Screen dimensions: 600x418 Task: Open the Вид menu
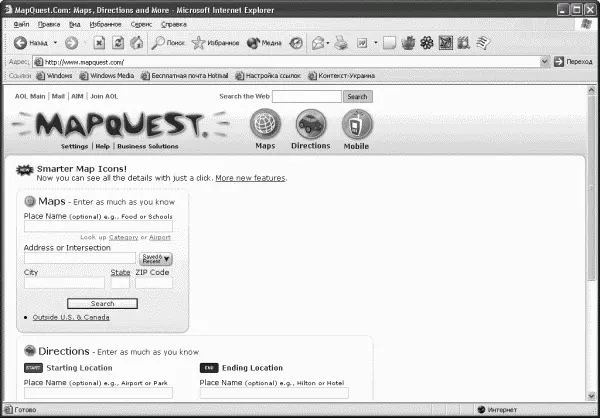tap(75, 24)
